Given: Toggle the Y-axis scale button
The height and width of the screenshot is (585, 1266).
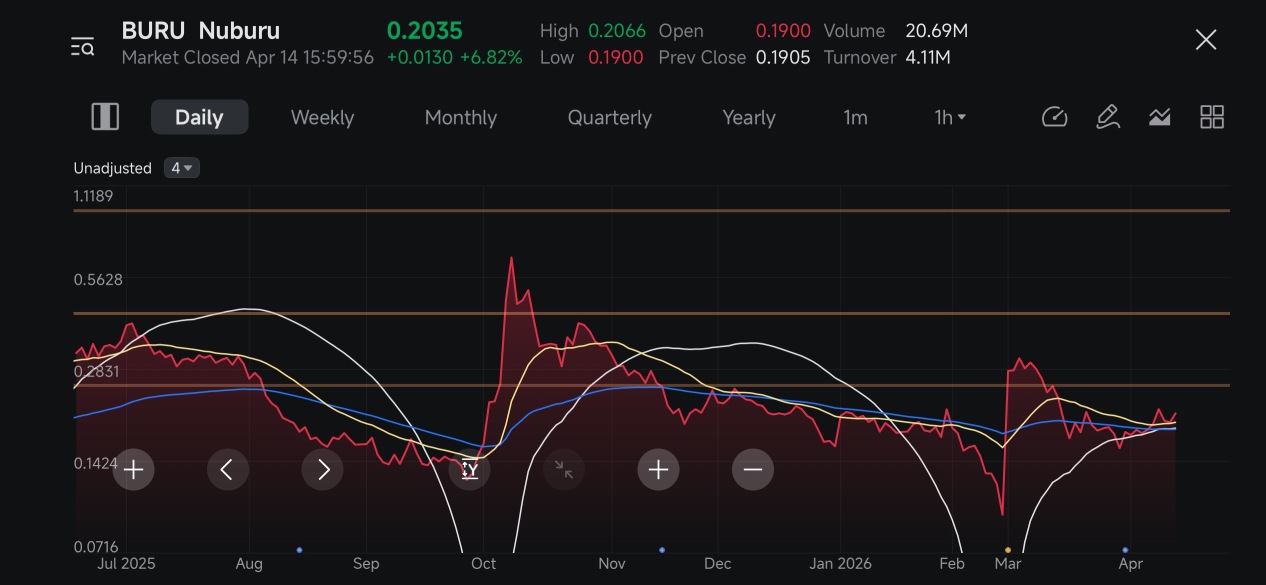Looking at the screenshot, I should pyautogui.click(x=470, y=469).
